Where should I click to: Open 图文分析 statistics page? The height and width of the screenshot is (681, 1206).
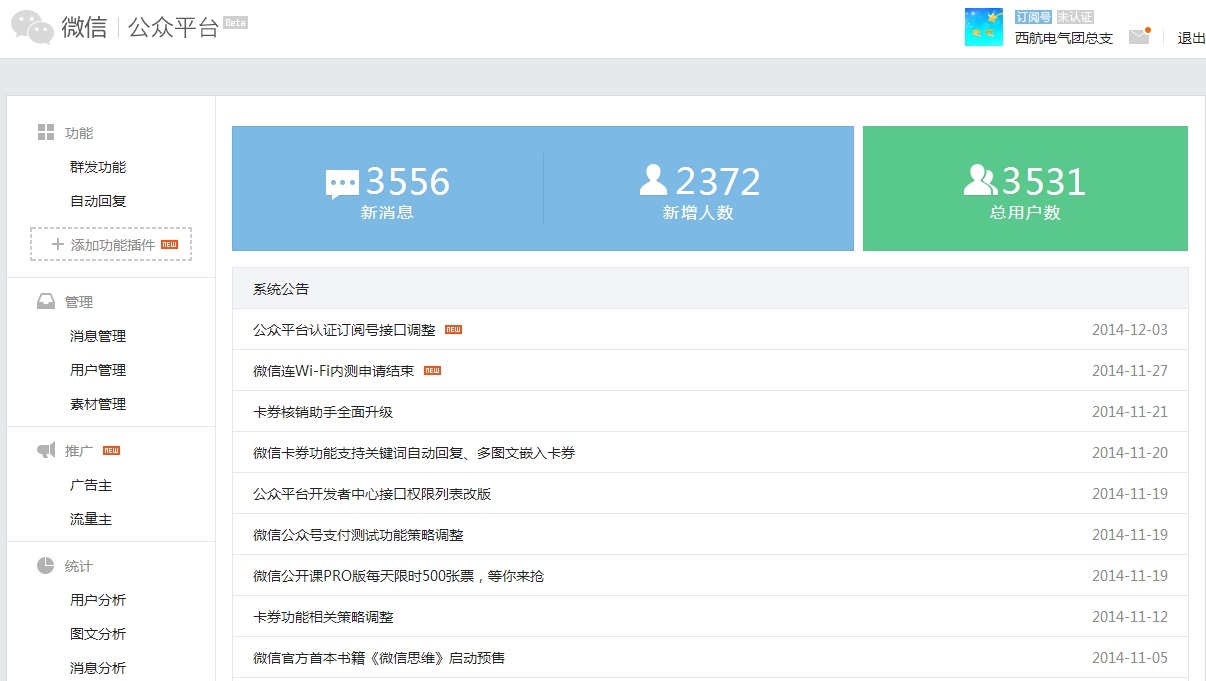(x=98, y=634)
